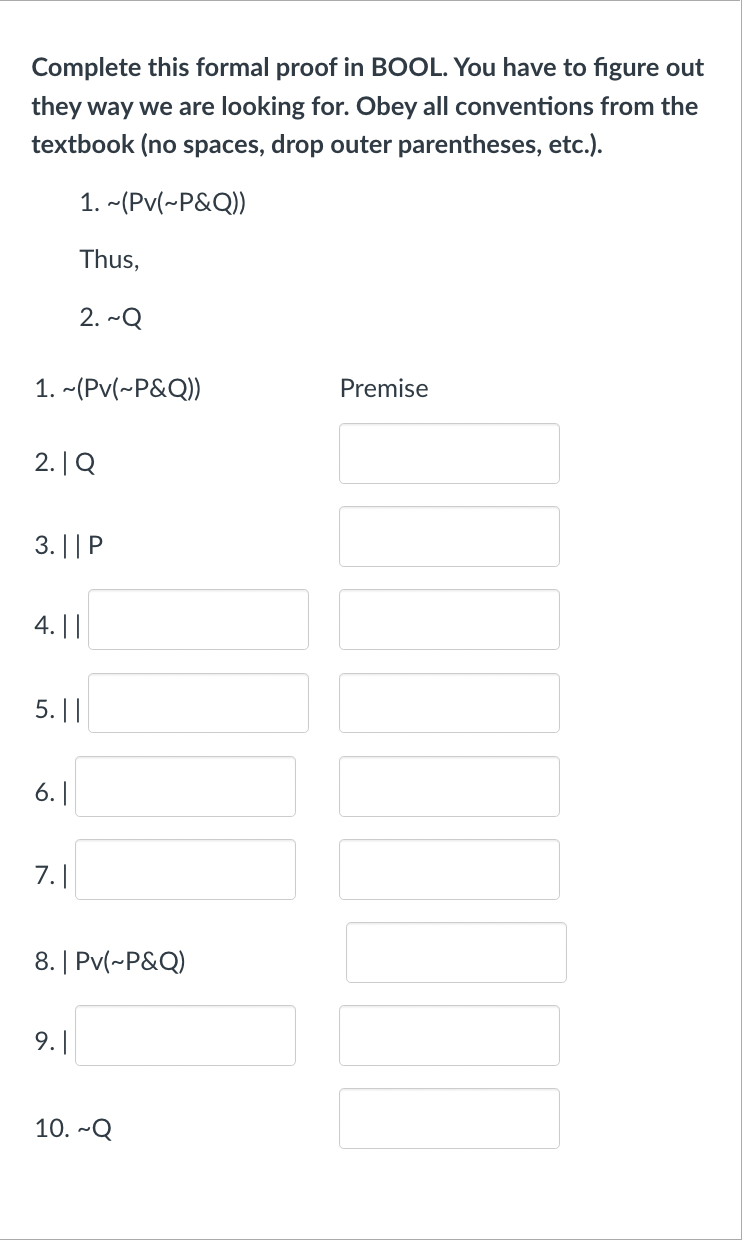Click the formula input box on line 4
The height and width of the screenshot is (1240, 744).
(197, 619)
